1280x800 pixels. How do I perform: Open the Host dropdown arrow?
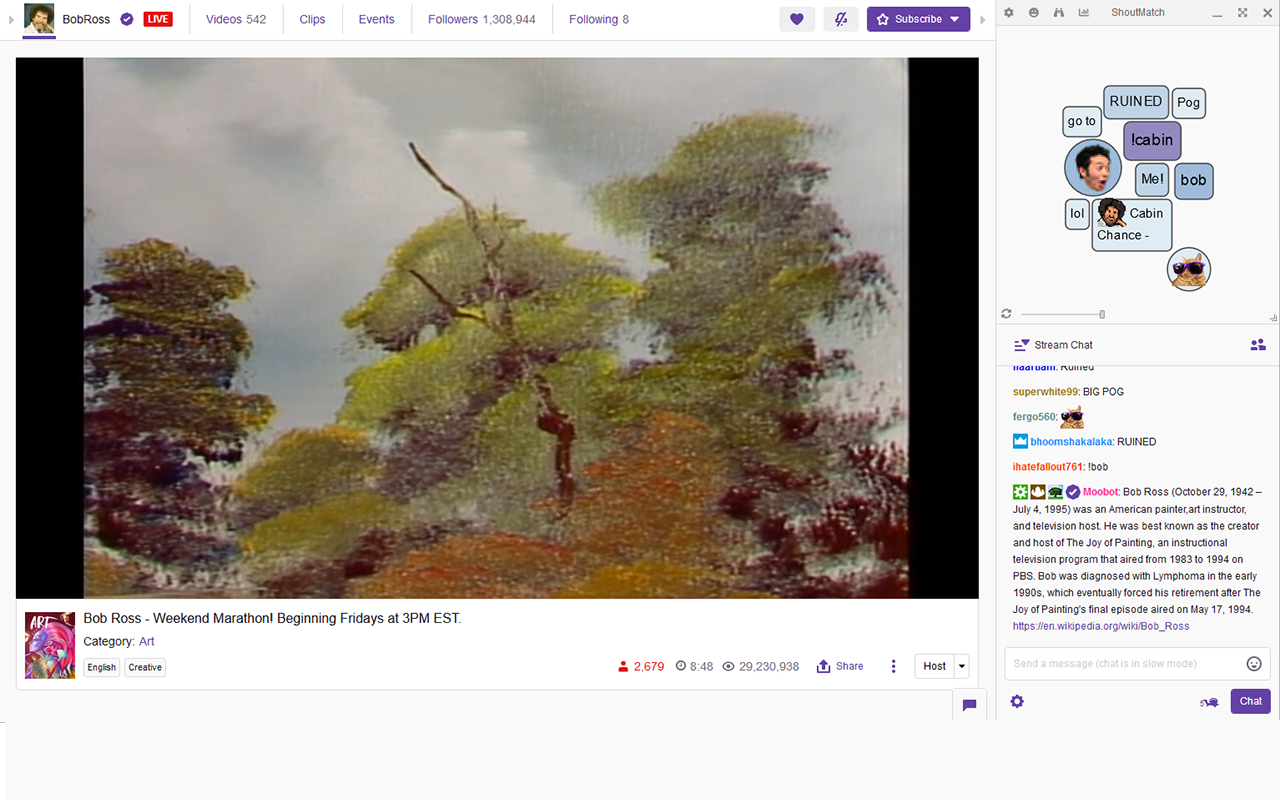coord(962,666)
